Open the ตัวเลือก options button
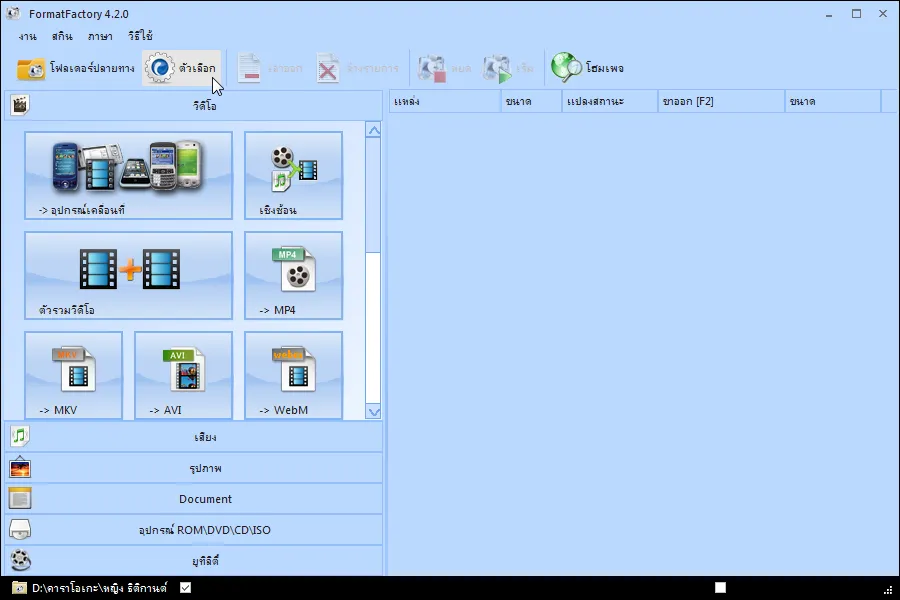 pyautogui.click(x=181, y=68)
